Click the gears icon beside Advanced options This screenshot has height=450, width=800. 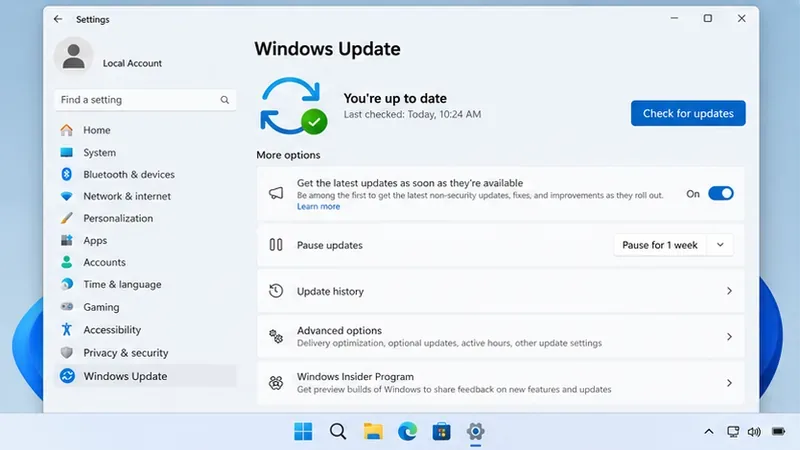coord(276,336)
